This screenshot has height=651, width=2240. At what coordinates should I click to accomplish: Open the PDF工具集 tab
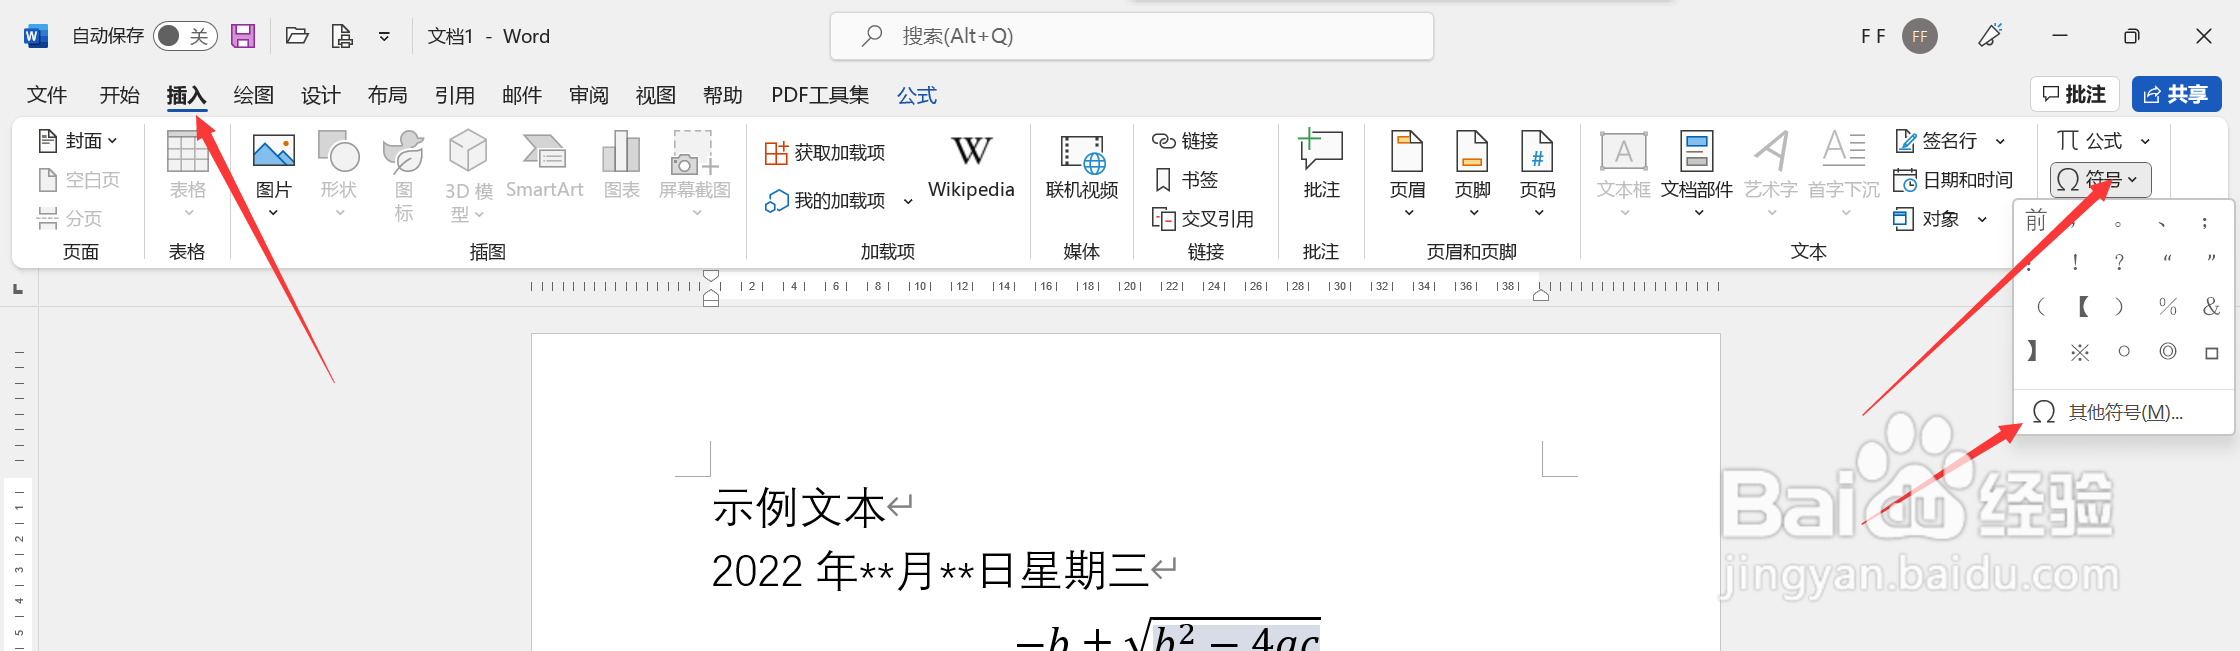(x=820, y=95)
